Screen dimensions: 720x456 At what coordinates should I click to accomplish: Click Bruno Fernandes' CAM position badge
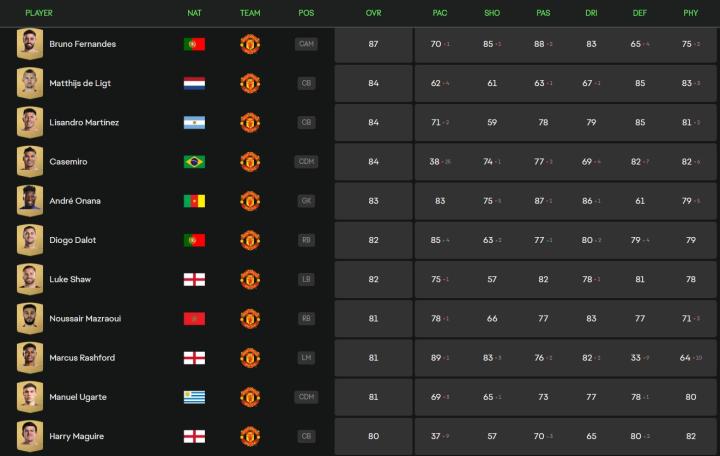tap(307, 44)
